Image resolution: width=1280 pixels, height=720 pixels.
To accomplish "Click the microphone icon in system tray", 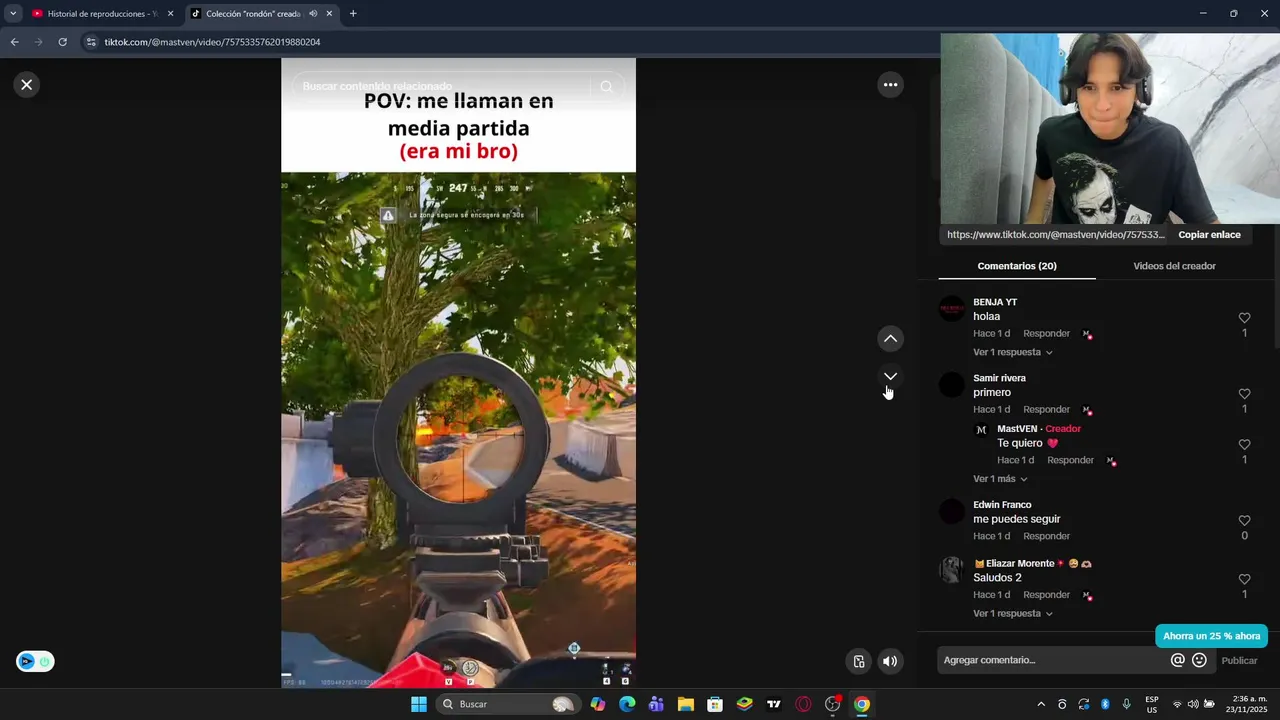I will coord(1127,704).
